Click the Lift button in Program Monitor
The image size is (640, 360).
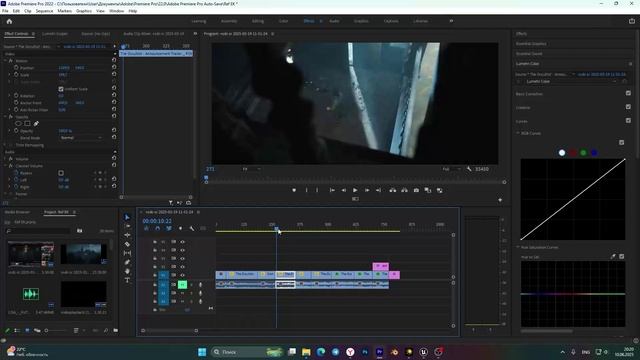[x=392, y=190]
